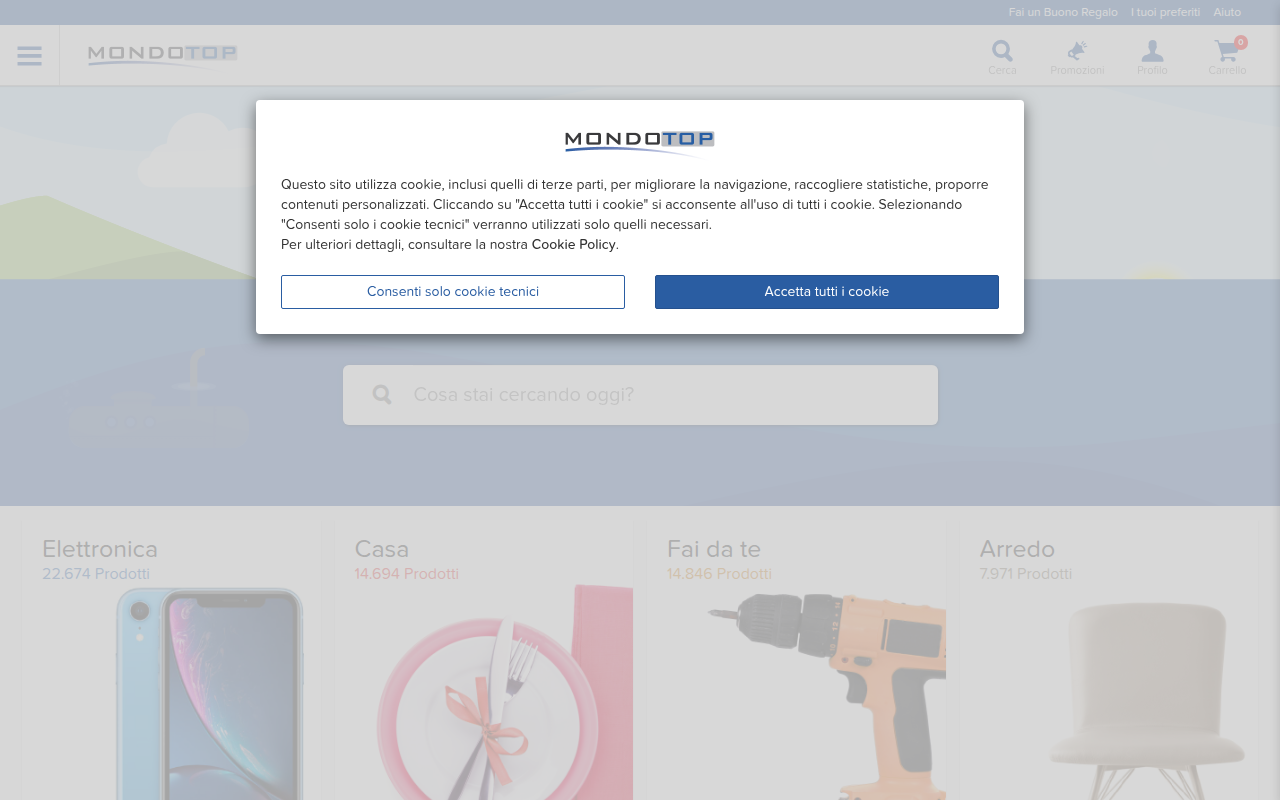Open the Arredo category heading

point(1017,549)
